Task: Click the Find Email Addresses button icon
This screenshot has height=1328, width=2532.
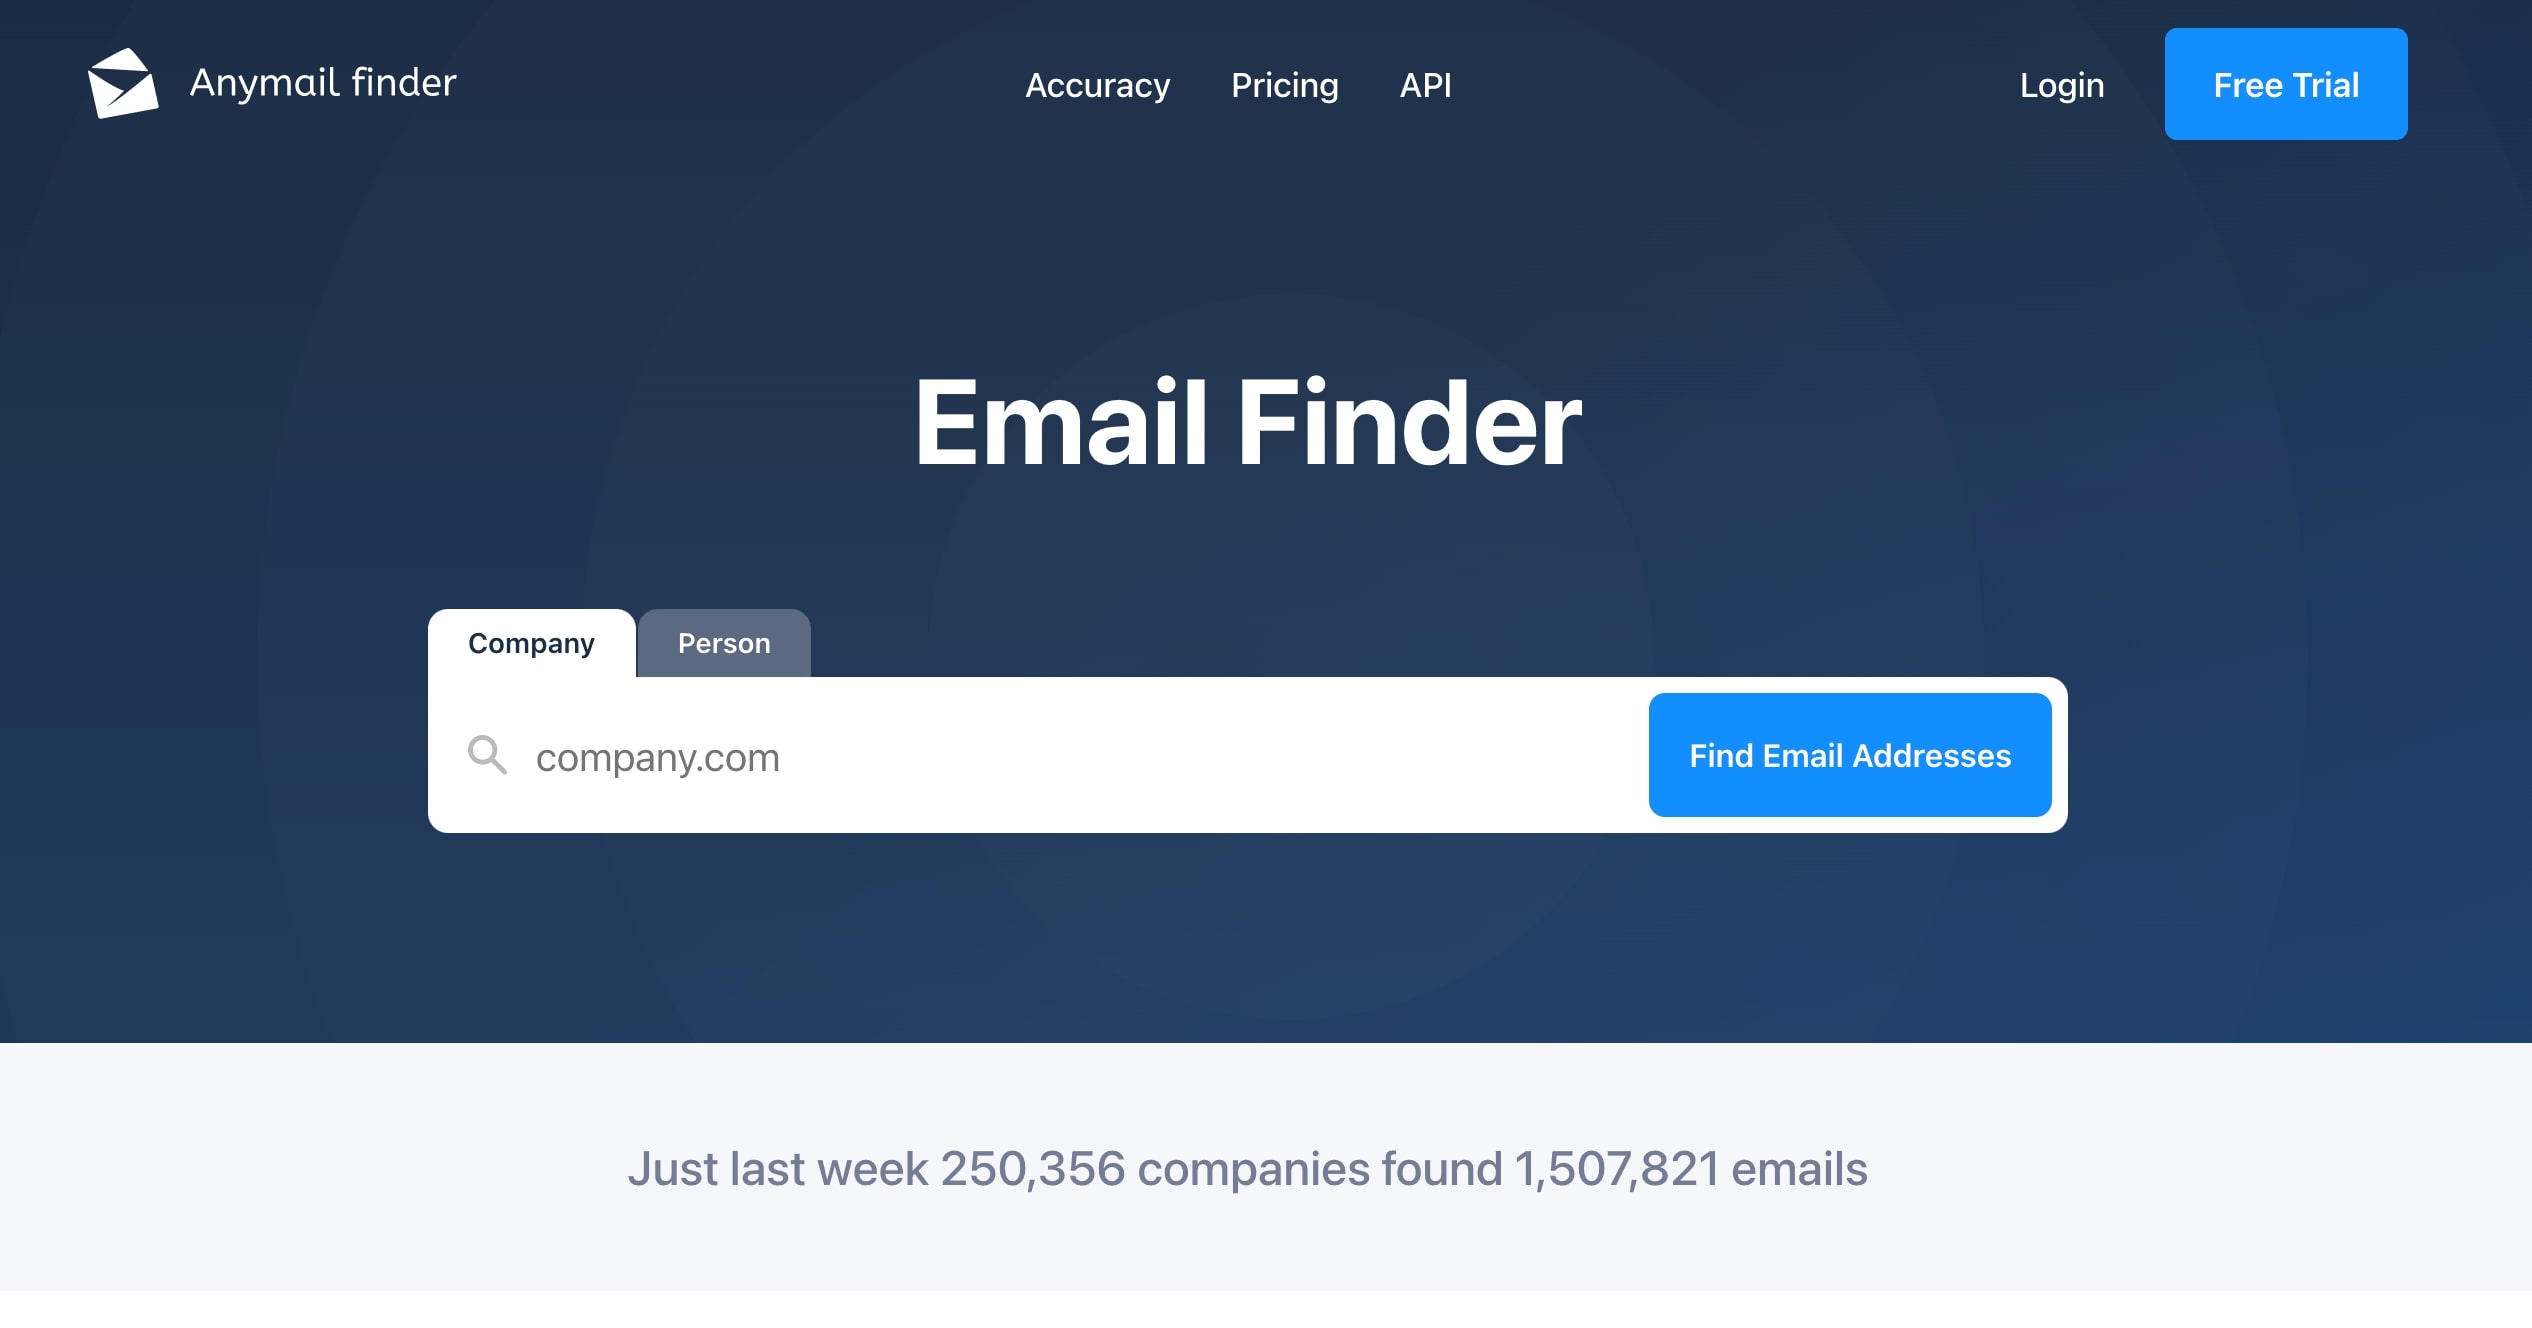Action: (1849, 757)
